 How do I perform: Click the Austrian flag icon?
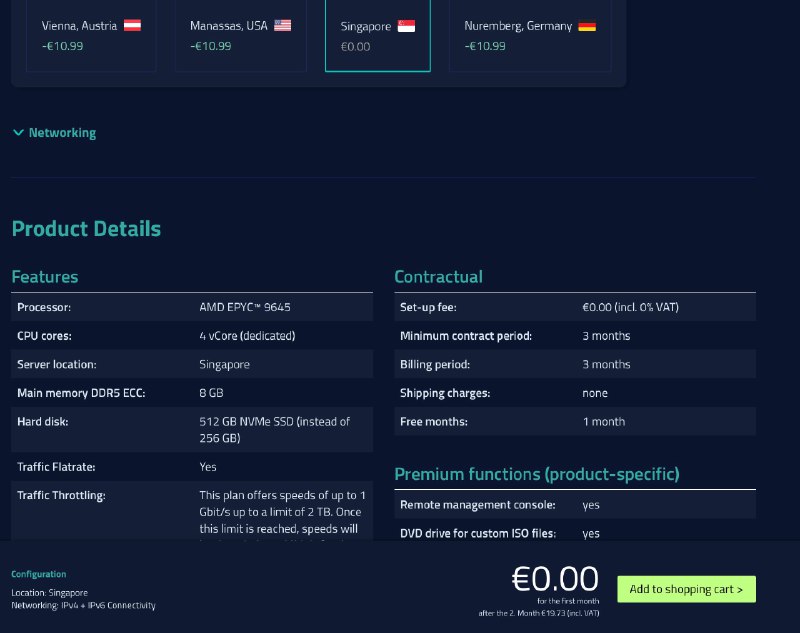(x=132, y=25)
